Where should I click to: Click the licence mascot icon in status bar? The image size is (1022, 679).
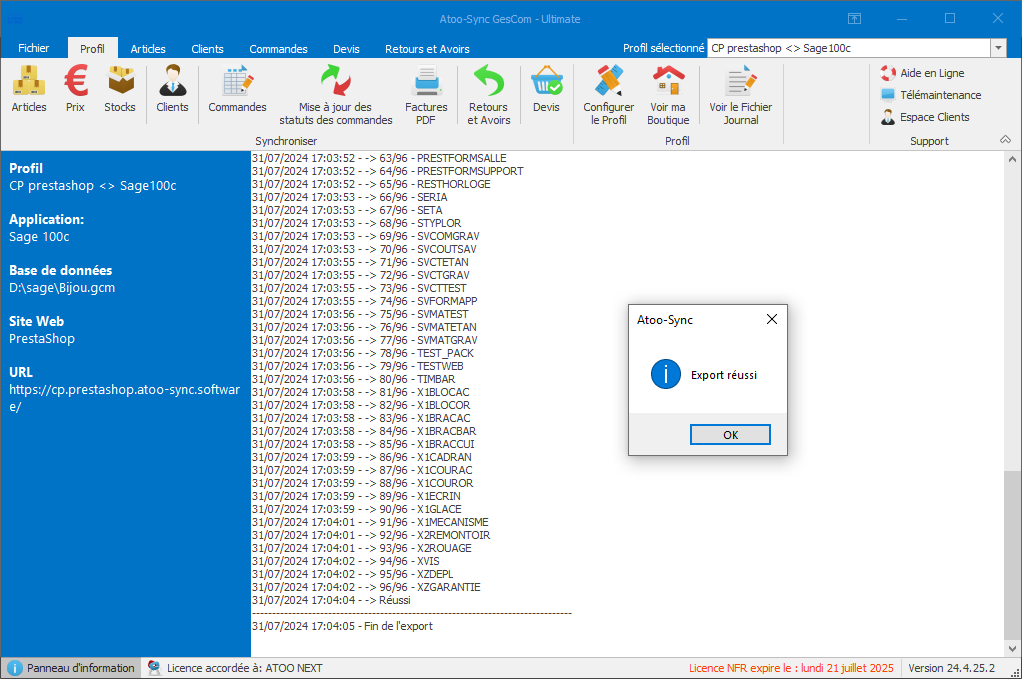click(154, 668)
